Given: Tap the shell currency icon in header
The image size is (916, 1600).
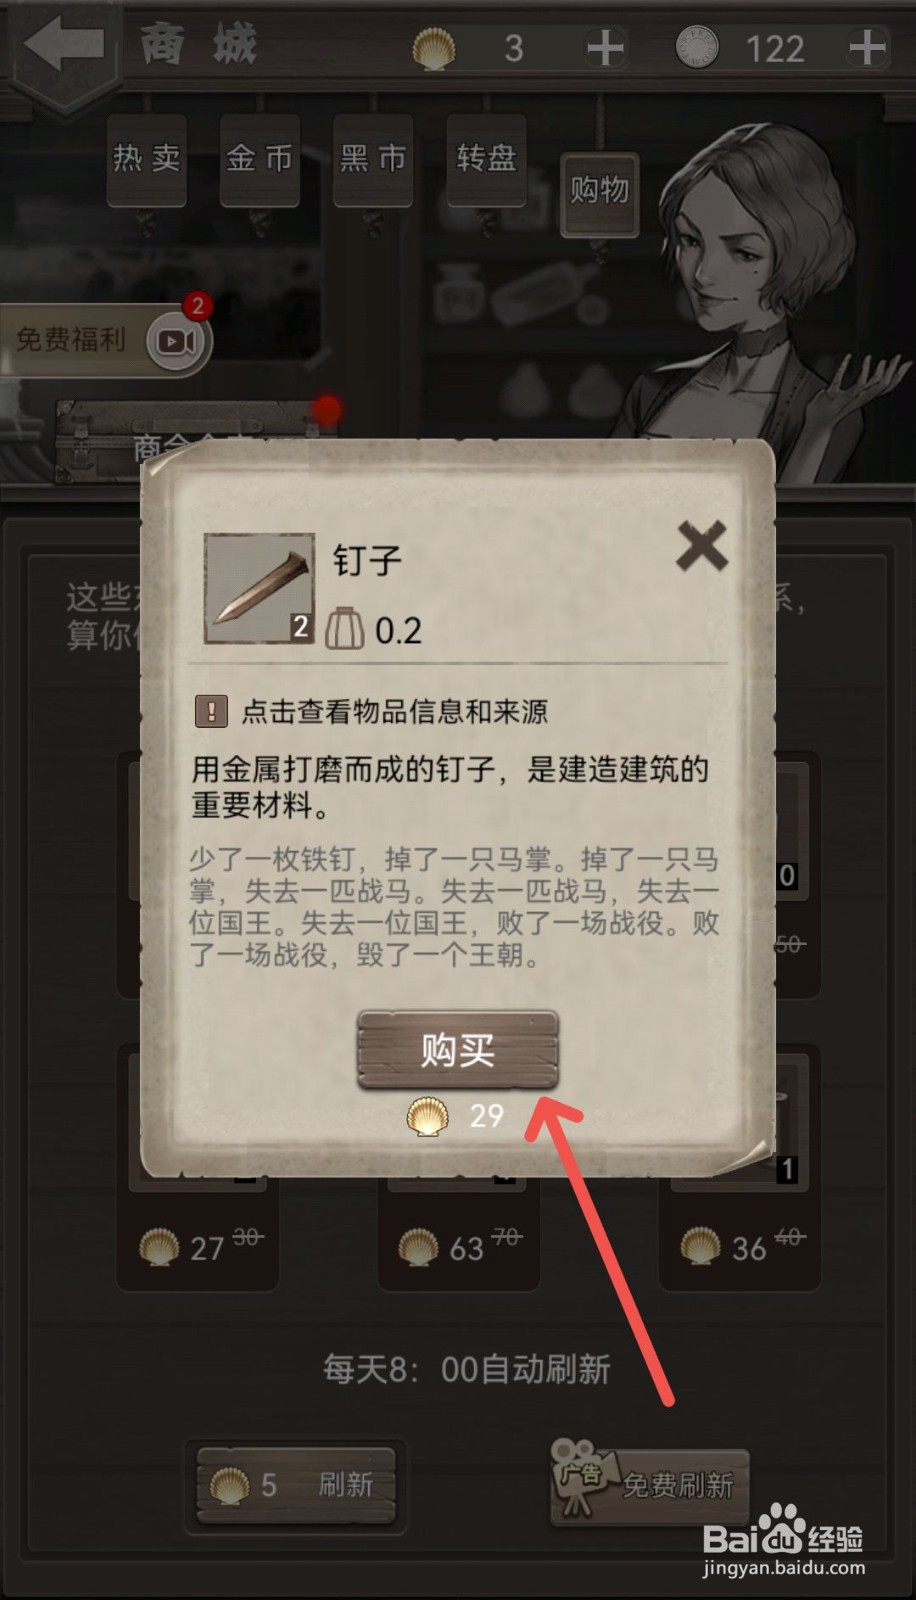Looking at the screenshot, I should [x=434, y=47].
